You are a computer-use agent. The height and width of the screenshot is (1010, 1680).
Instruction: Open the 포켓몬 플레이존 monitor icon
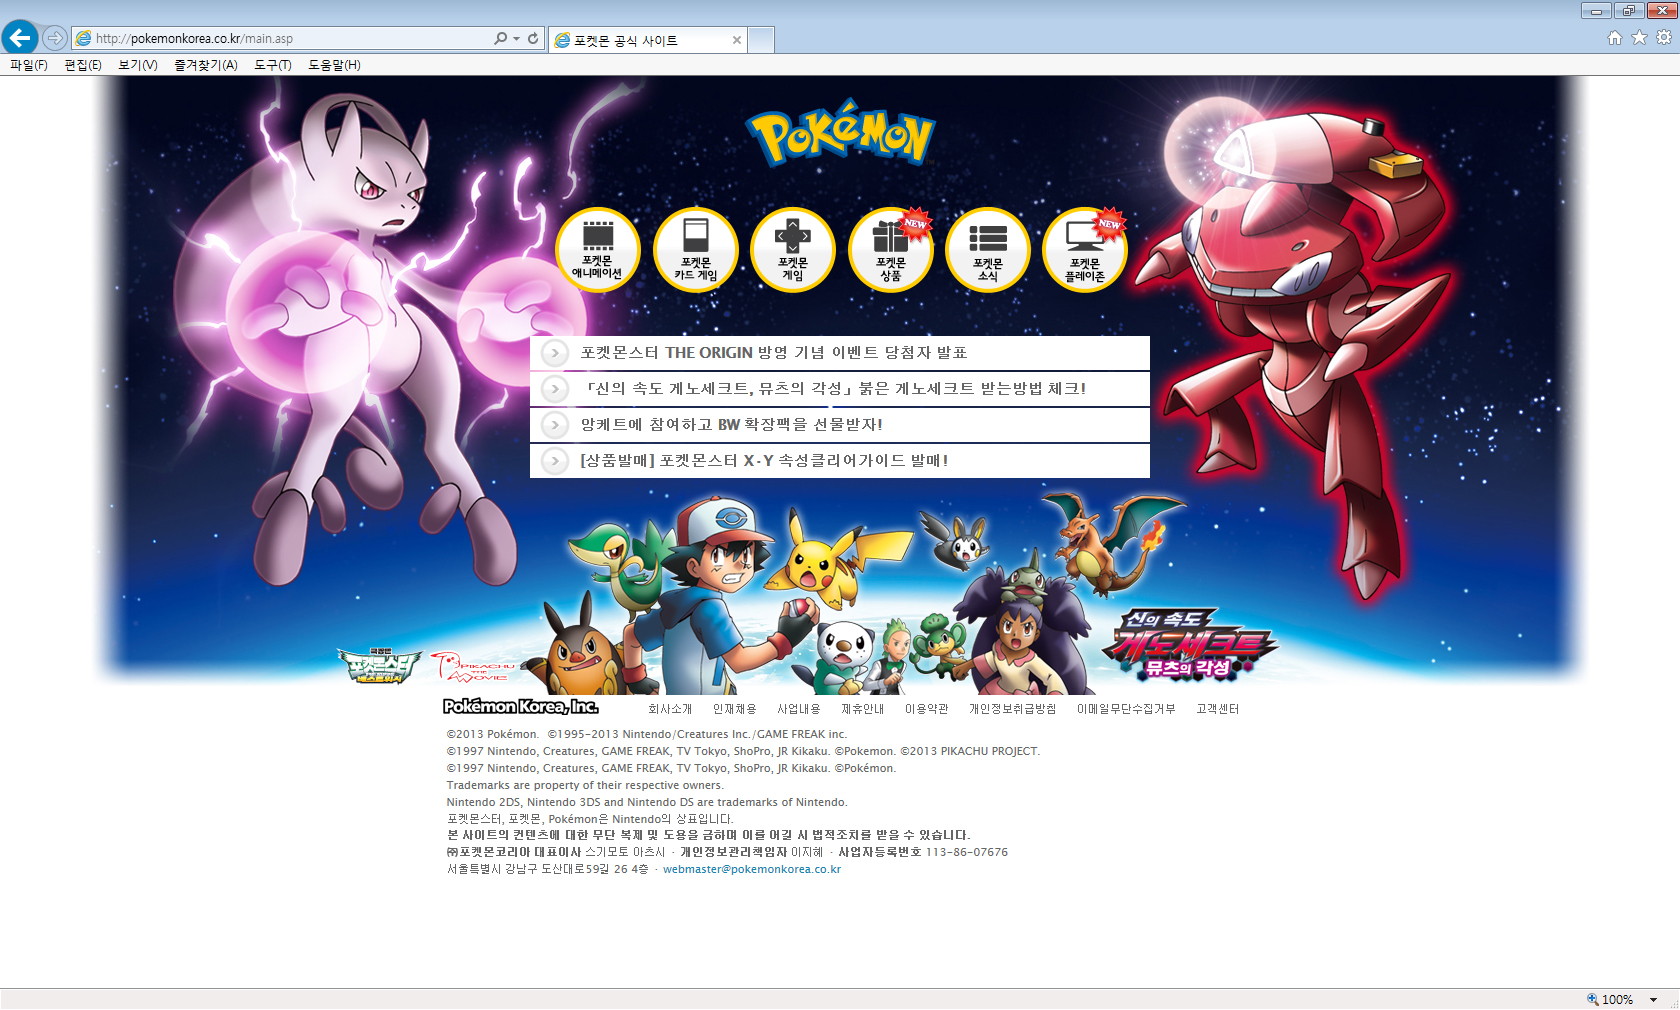click(1085, 250)
